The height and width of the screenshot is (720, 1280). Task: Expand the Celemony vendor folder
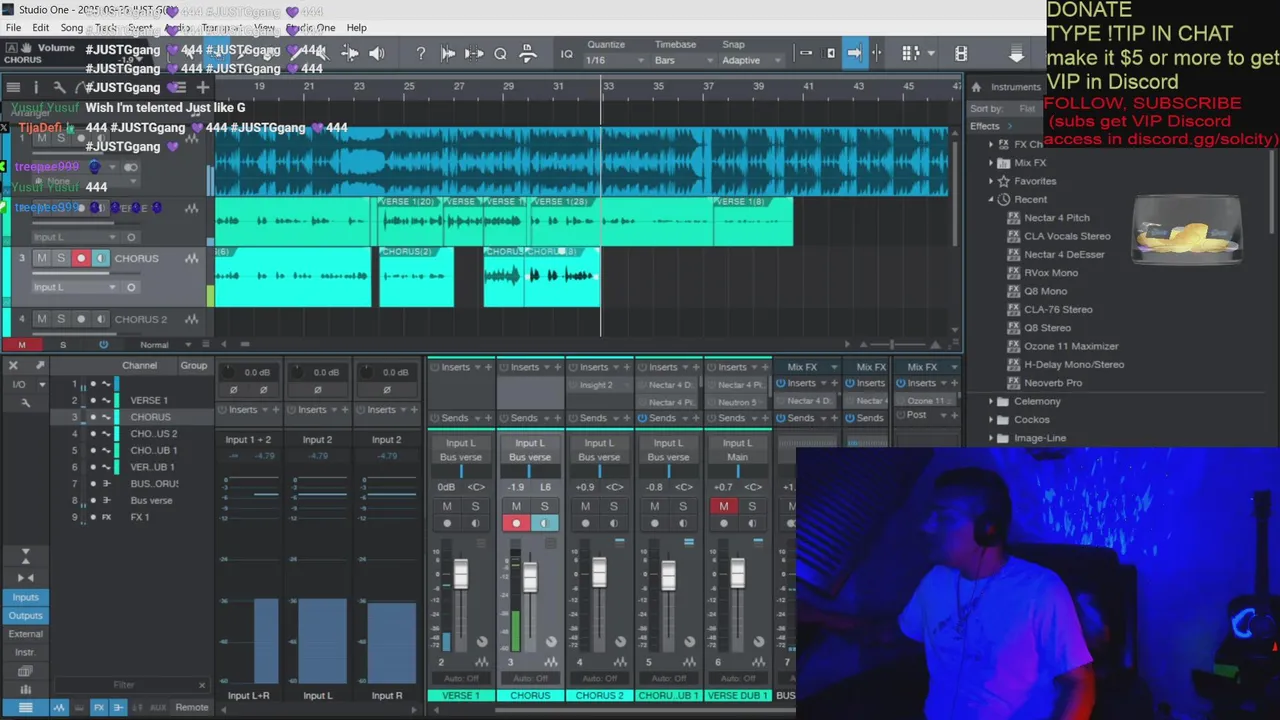[x=991, y=401]
